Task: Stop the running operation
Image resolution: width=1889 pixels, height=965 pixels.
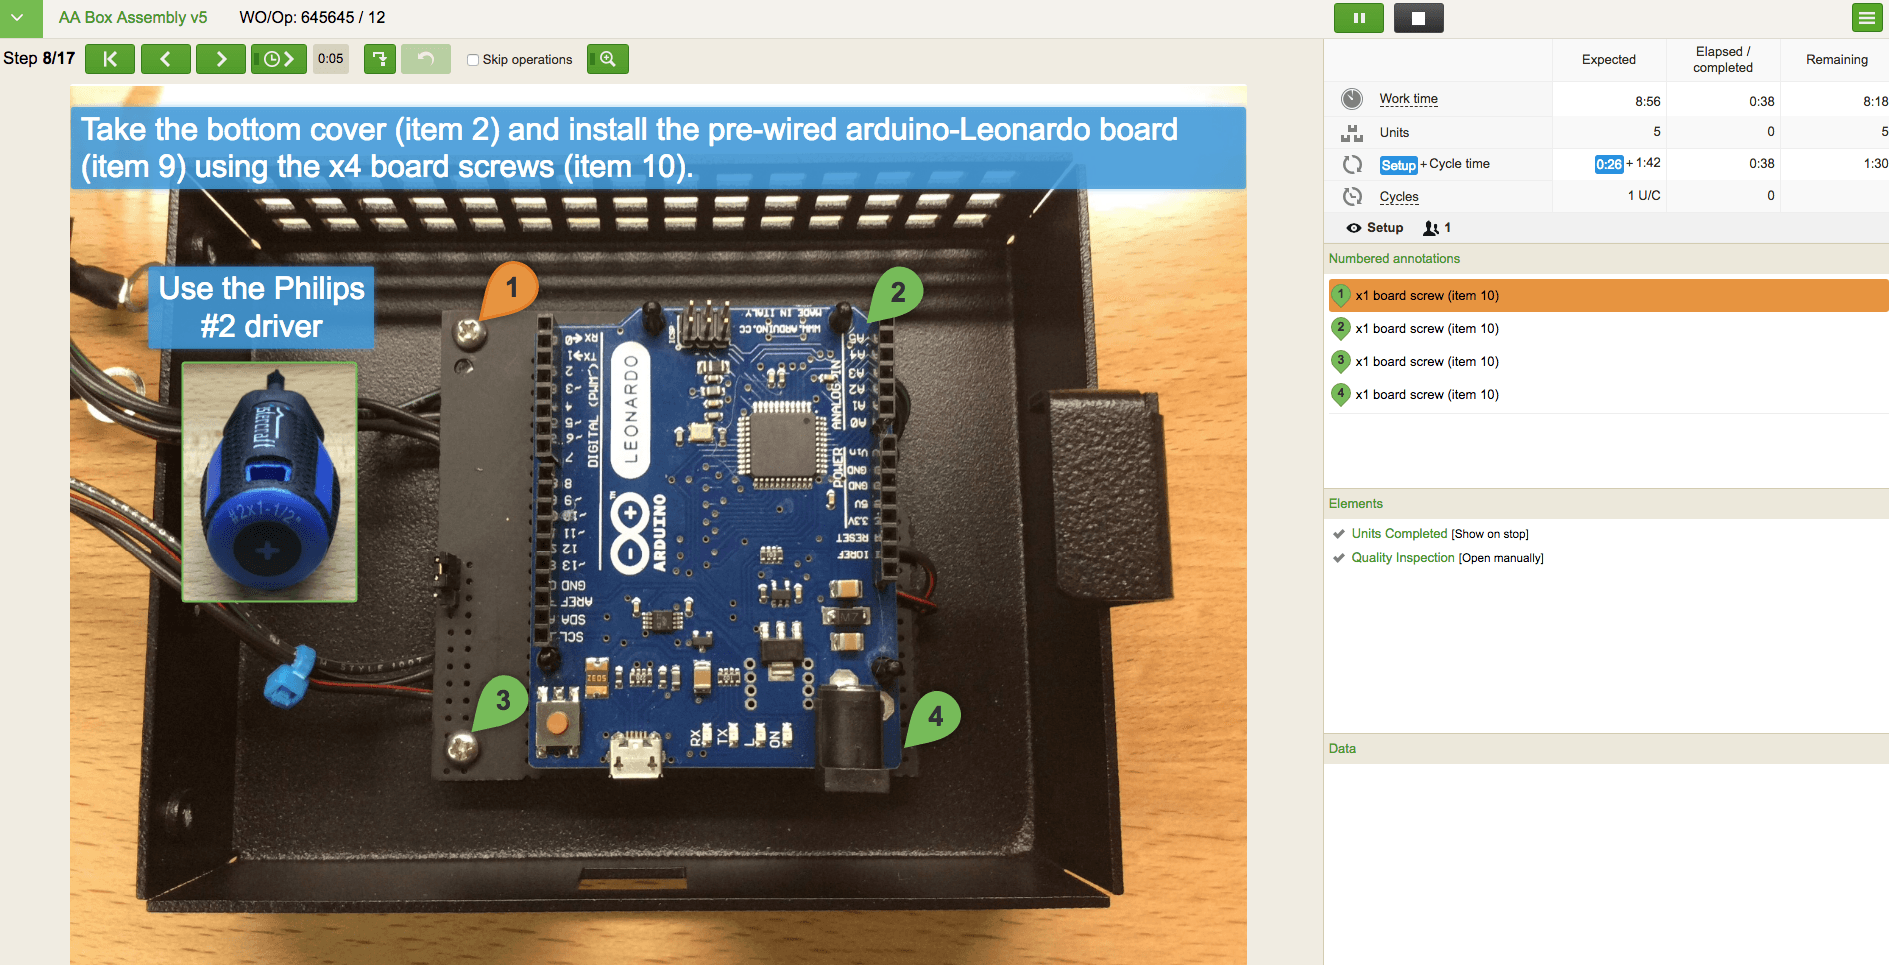Action: pyautogui.click(x=1418, y=18)
